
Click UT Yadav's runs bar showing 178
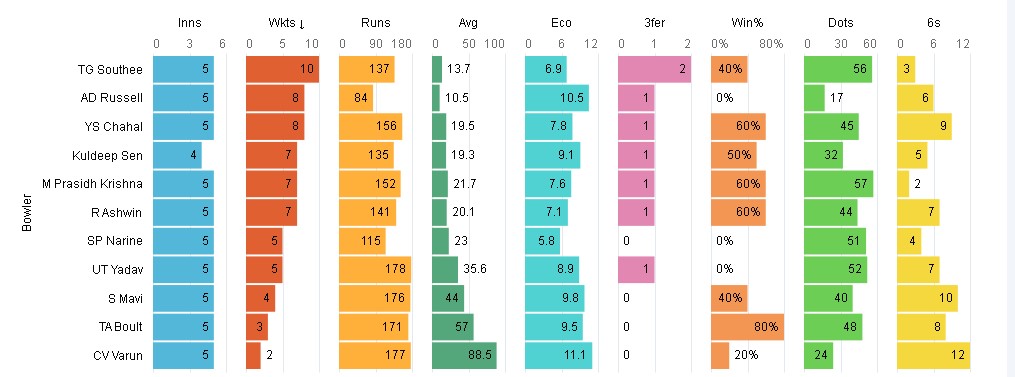point(375,269)
